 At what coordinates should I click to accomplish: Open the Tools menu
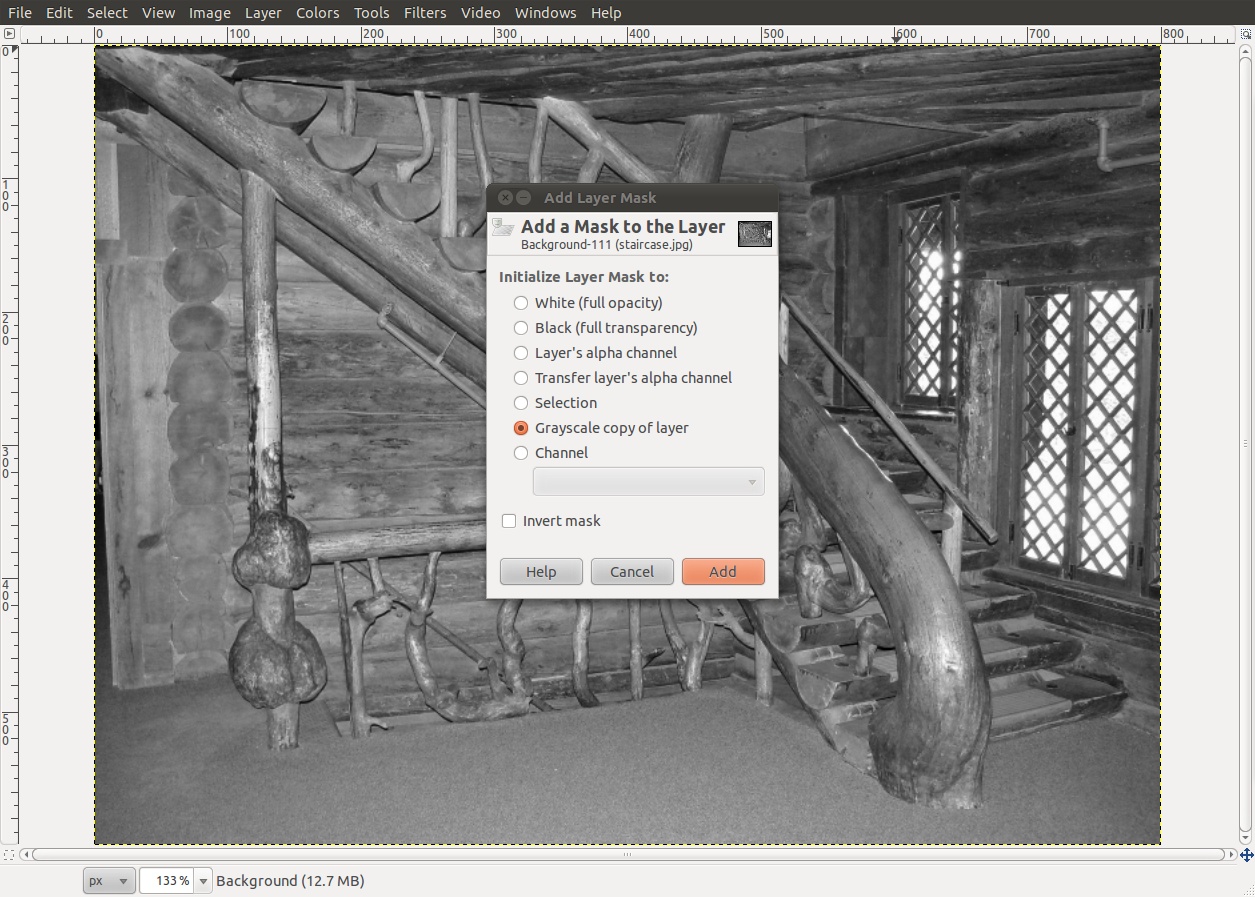pos(372,13)
